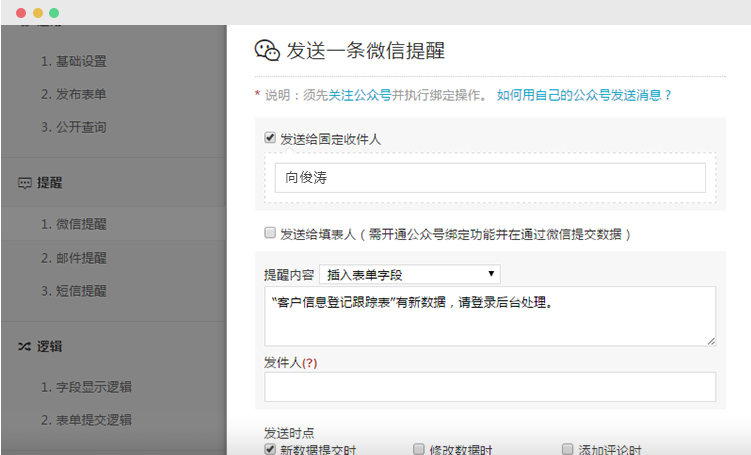
Task: Click the 逻辑 section shuffle icon
Action: [24, 346]
